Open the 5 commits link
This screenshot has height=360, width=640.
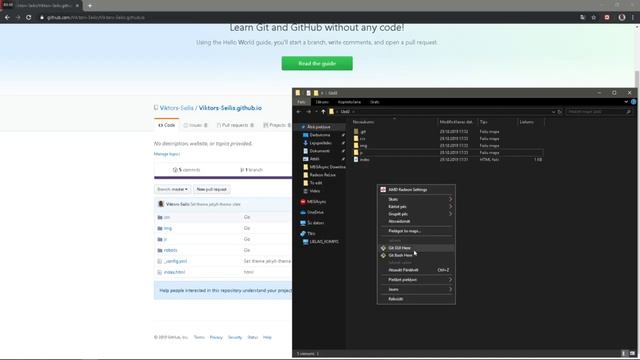click(187, 170)
